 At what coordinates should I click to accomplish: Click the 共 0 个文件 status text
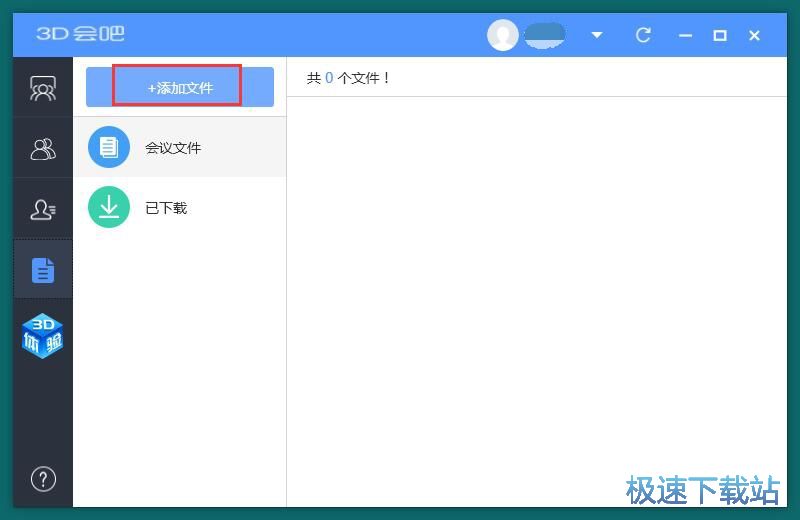(348, 78)
